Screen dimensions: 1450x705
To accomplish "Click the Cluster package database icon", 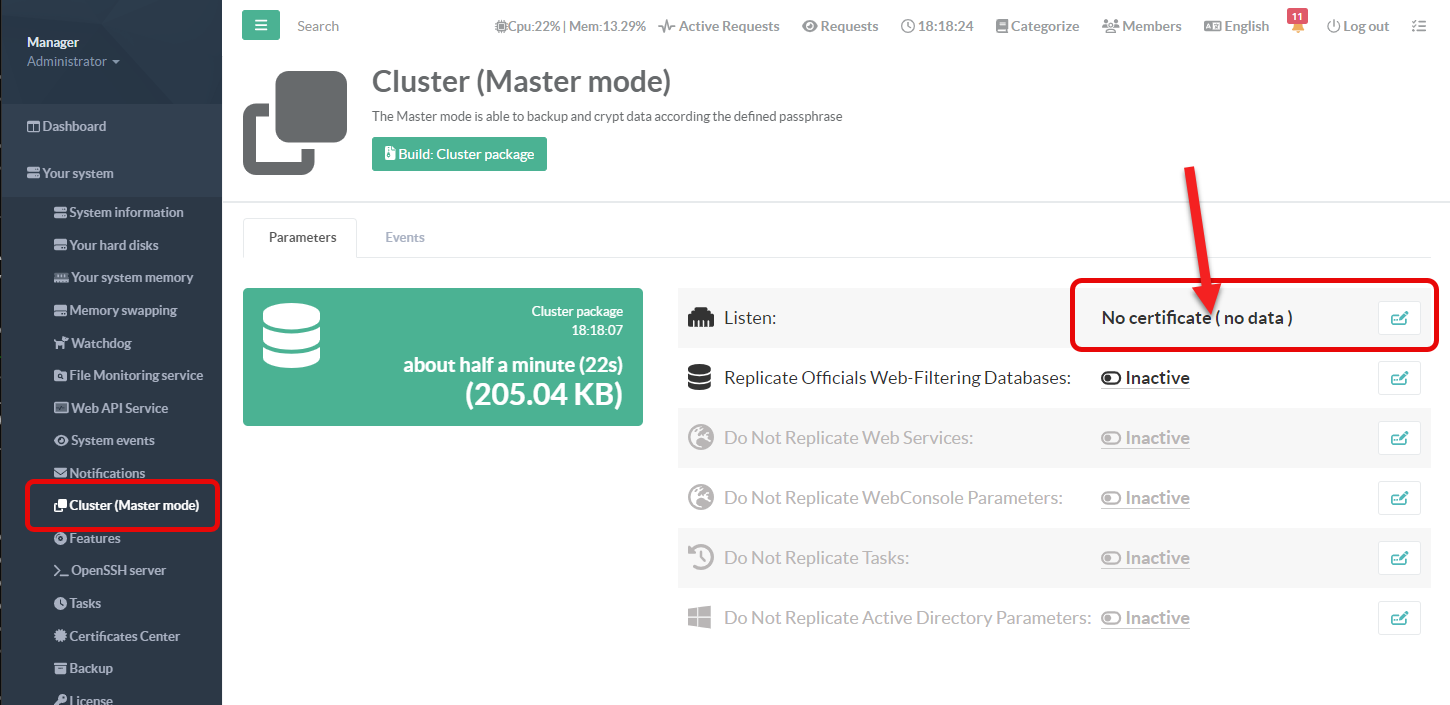I will click(291, 335).
